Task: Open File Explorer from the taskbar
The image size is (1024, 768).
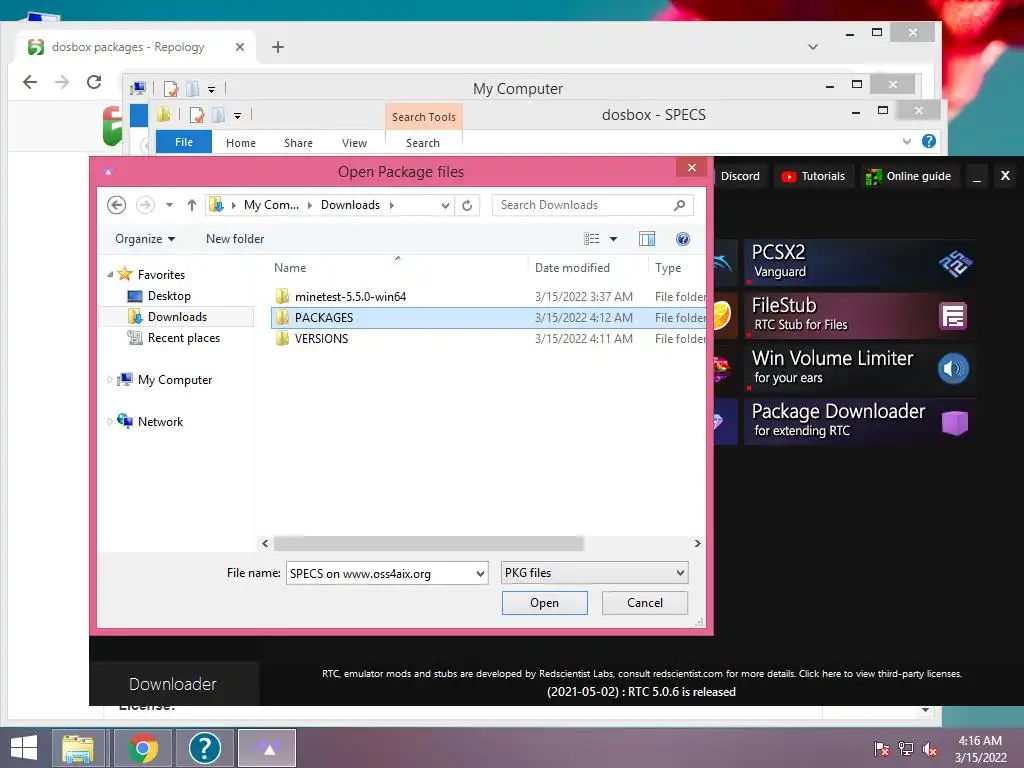Action: coord(78,748)
